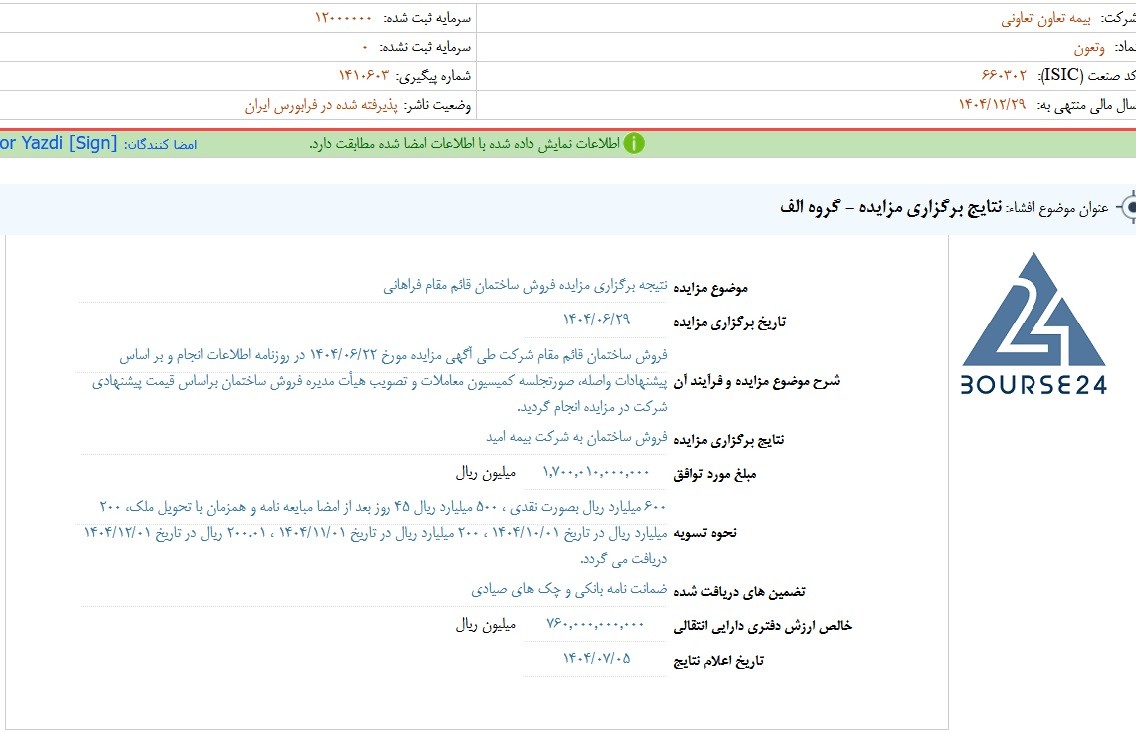The height and width of the screenshot is (732, 1136).
Task: Select auction subject text mentioning "قائم مقام فراهانی"
Action: 525,286
